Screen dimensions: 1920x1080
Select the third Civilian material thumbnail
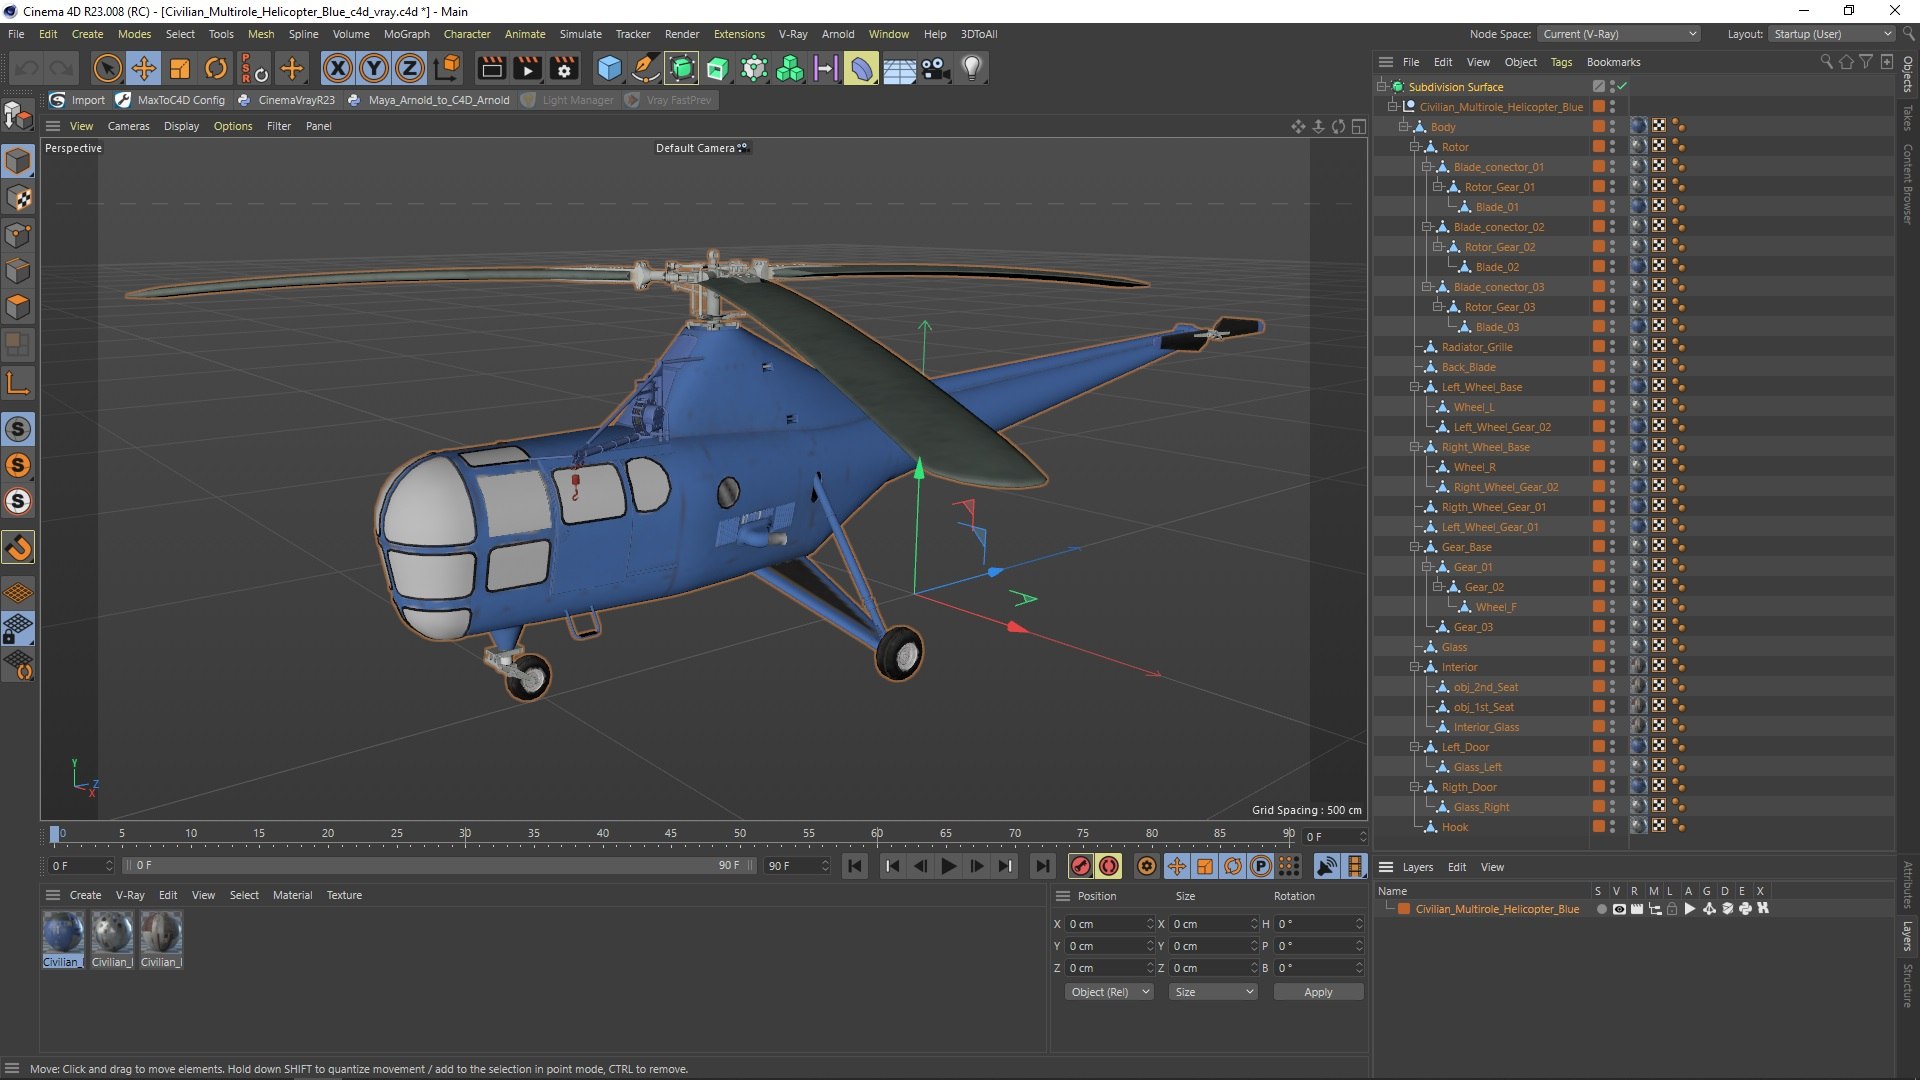pos(161,939)
